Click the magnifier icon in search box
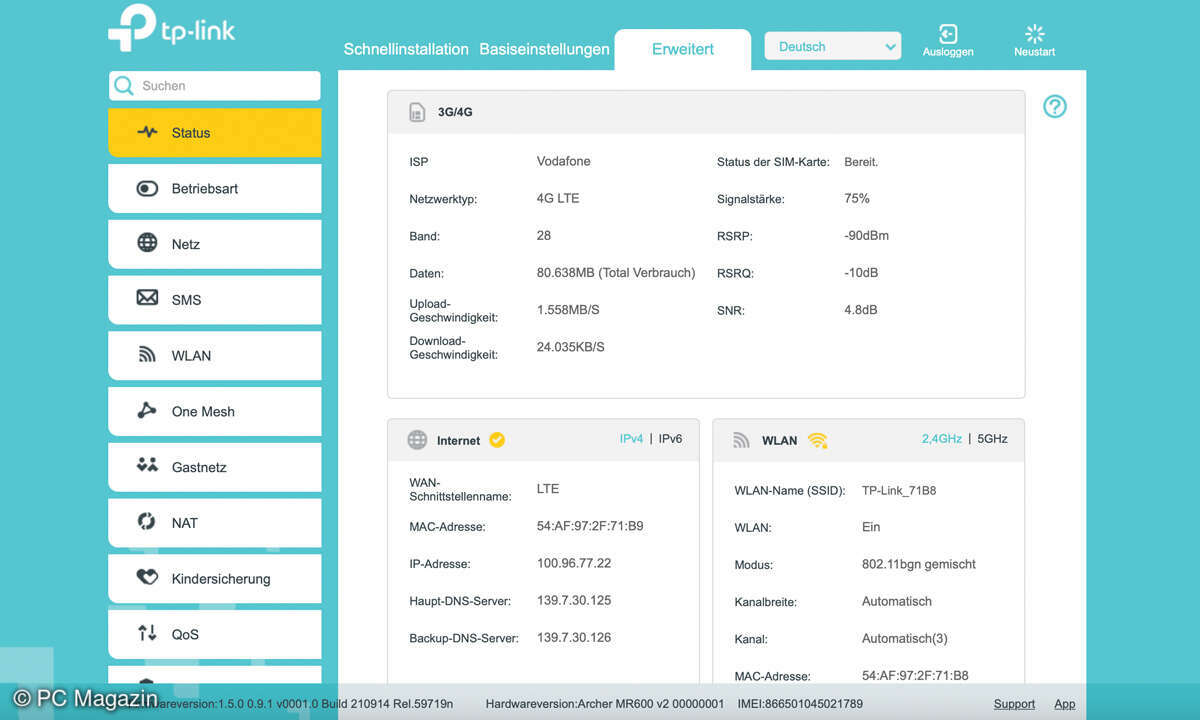Screen dimensions: 1200x720 (x=124, y=86)
